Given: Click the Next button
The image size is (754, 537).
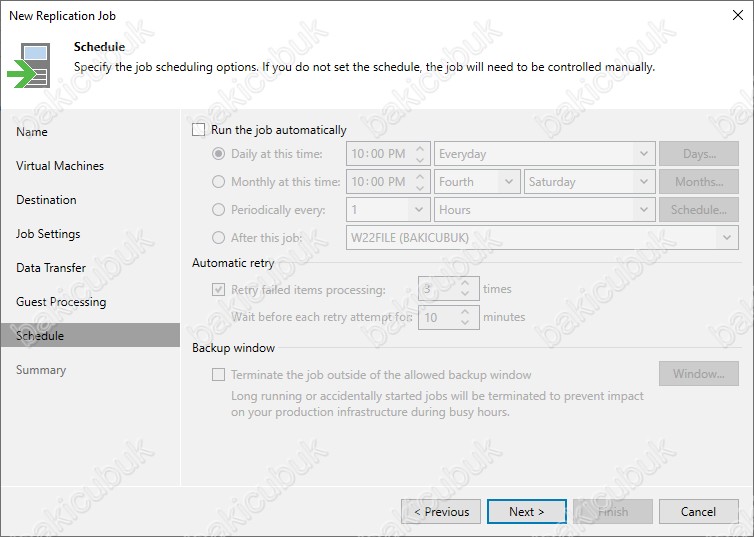Looking at the screenshot, I should click(x=527, y=512).
